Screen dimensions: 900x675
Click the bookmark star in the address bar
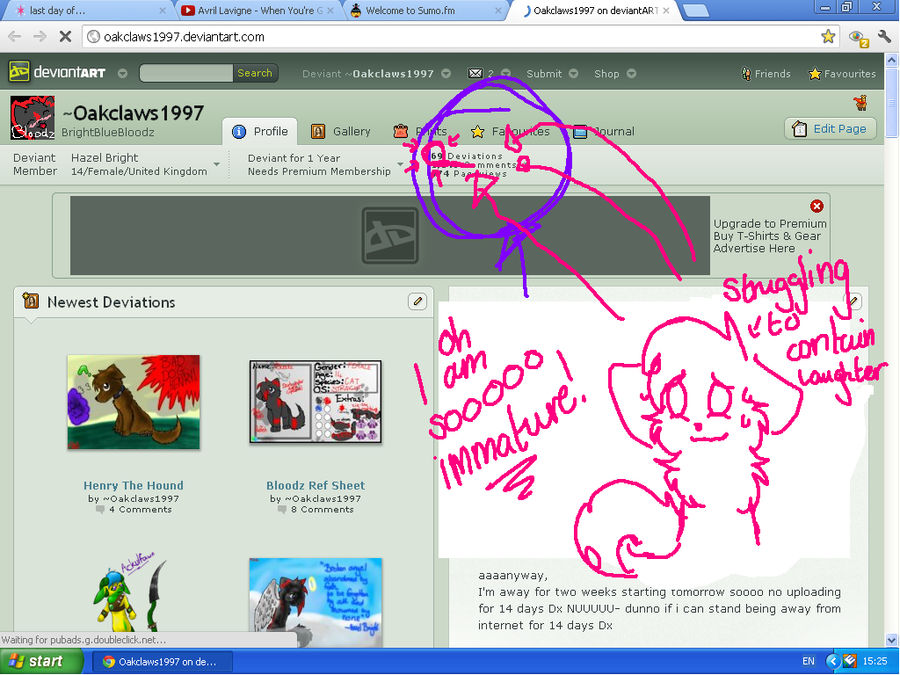click(828, 34)
